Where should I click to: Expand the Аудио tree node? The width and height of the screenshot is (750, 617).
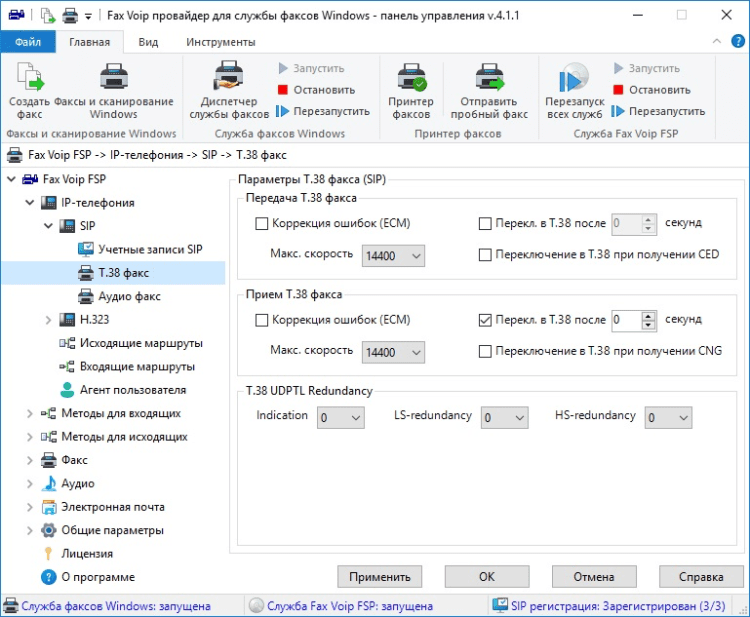tap(30, 484)
